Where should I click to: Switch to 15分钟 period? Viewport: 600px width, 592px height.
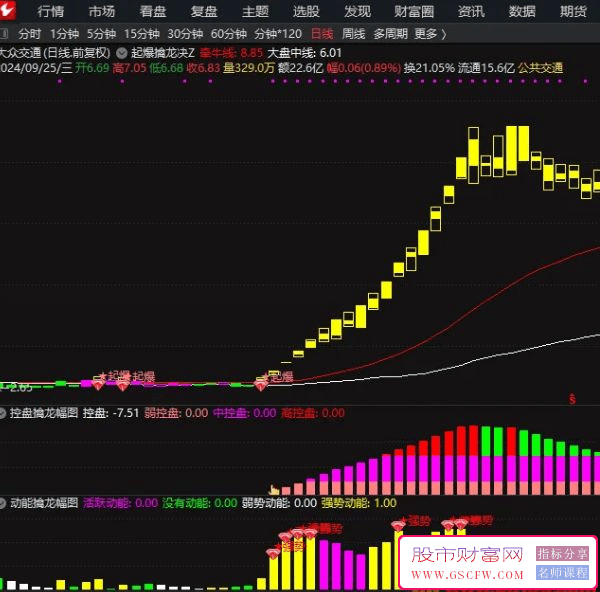pyautogui.click(x=142, y=34)
